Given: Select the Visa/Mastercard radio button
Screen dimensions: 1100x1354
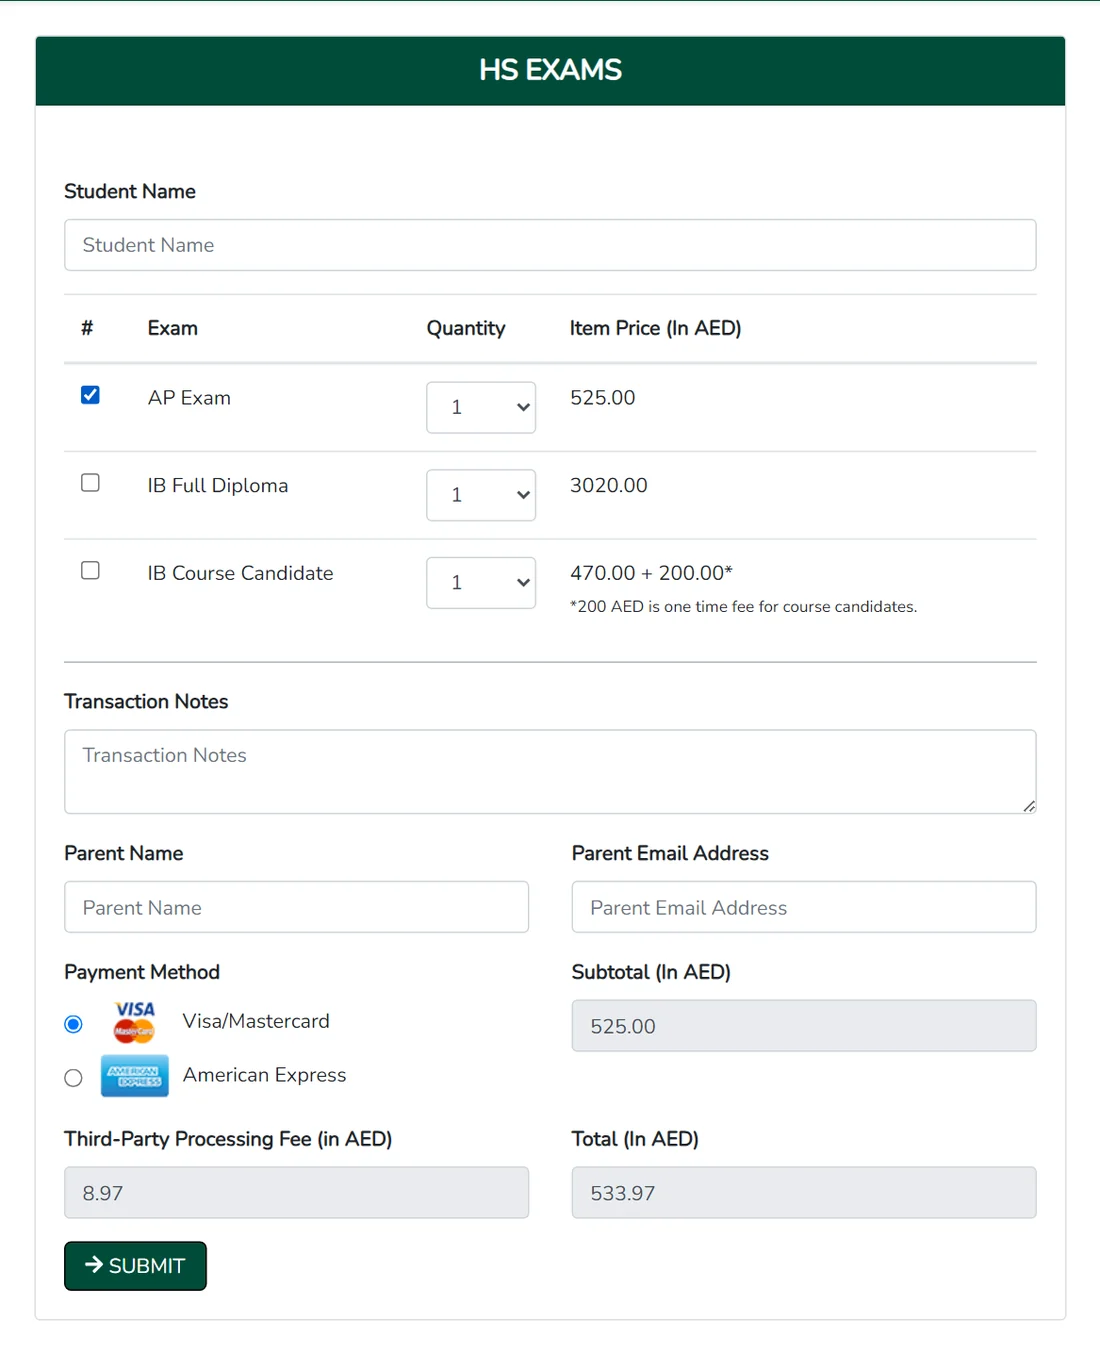Looking at the screenshot, I should (73, 1024).
